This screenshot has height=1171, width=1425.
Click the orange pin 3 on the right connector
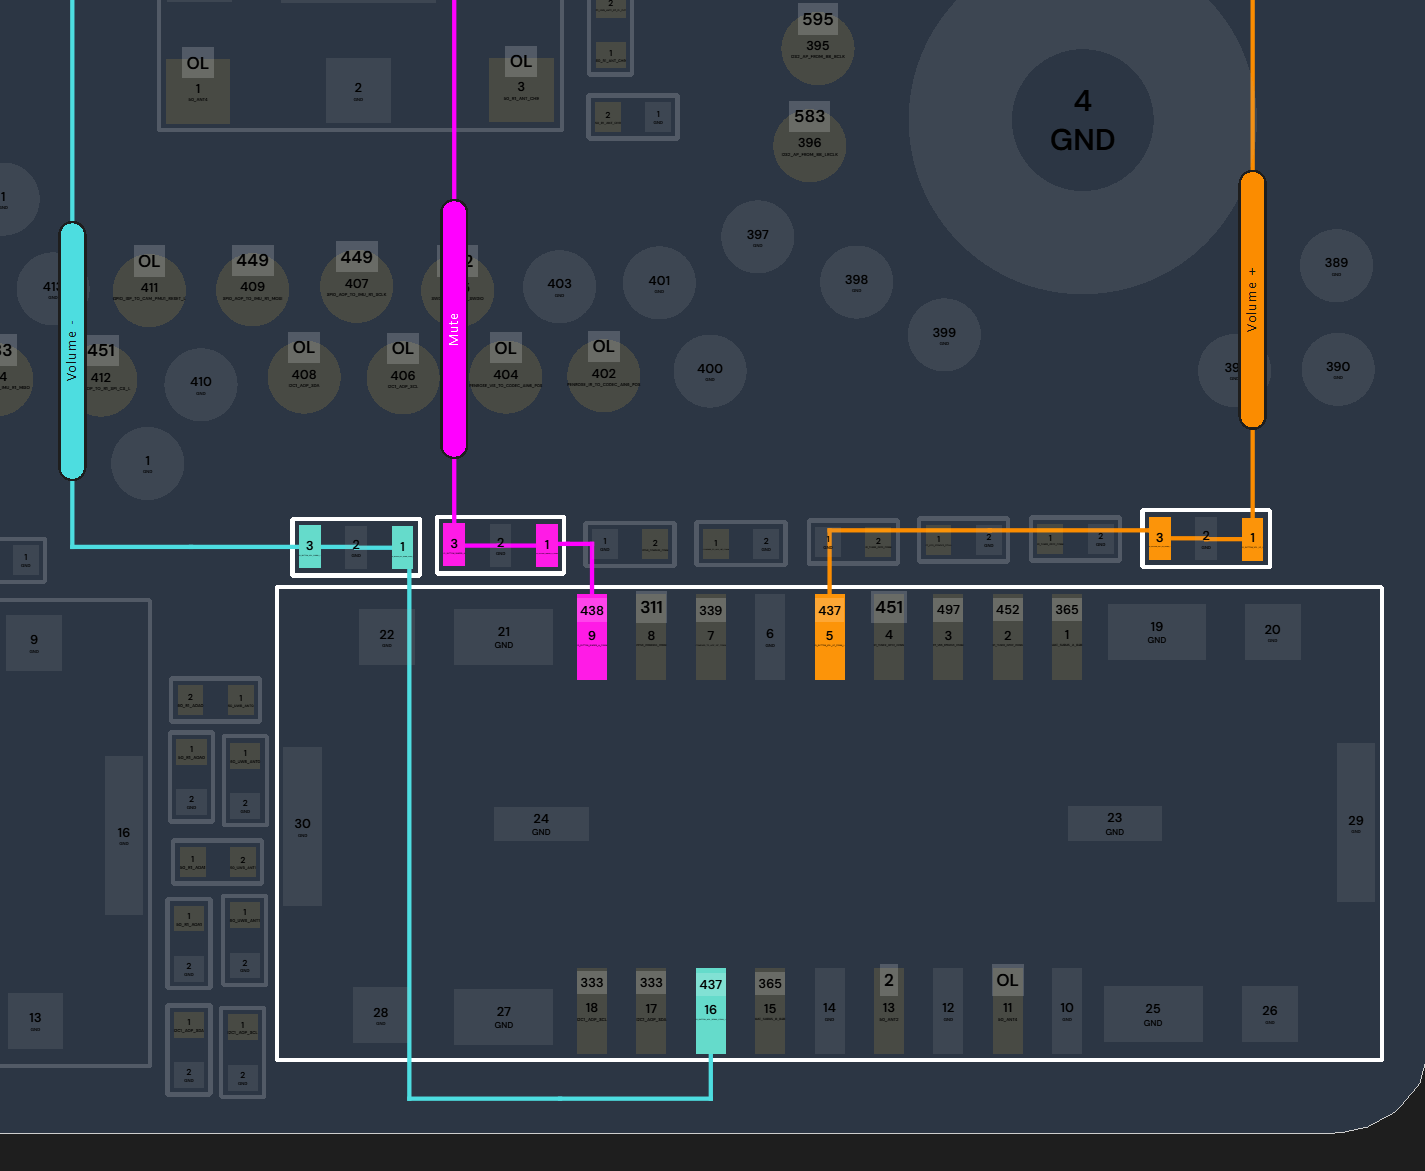tap(1160, 537)
